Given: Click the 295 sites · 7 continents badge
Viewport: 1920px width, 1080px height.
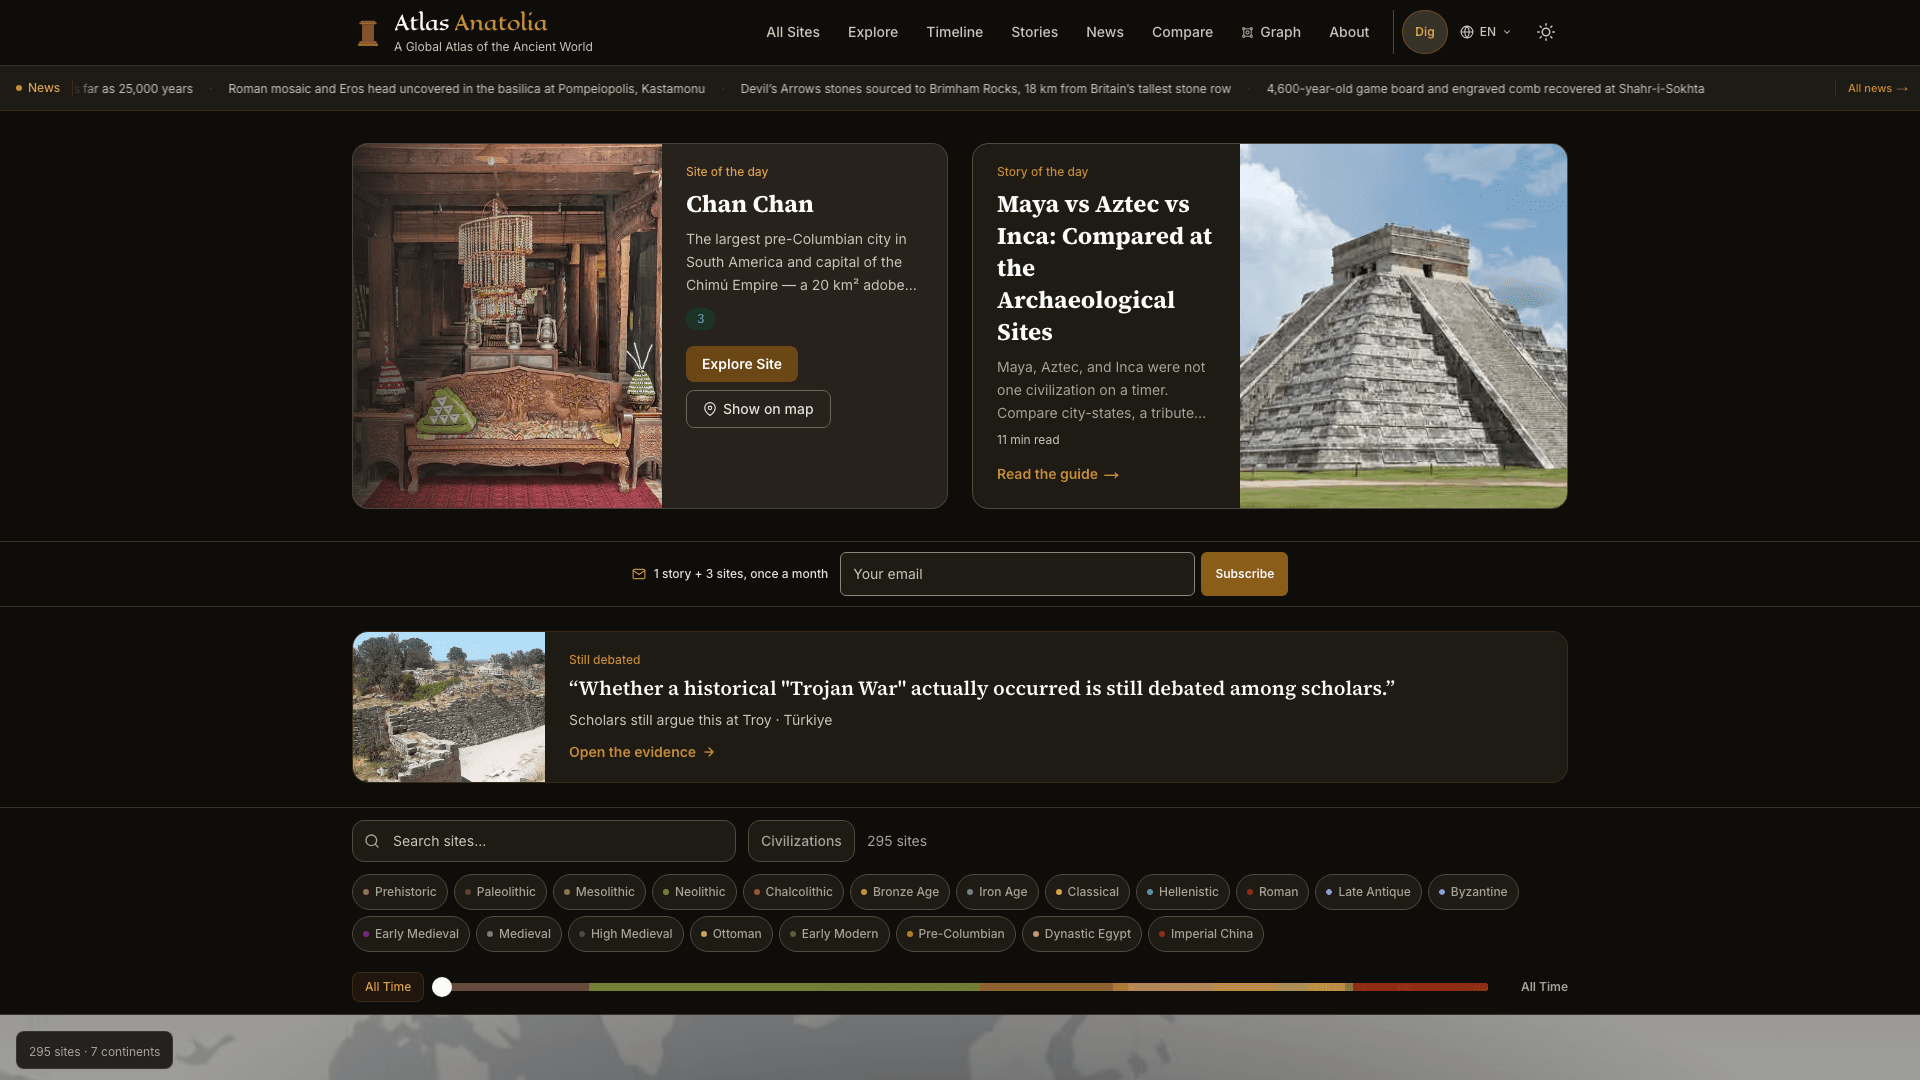Looking at the screenshot, I should (94, 1051).
